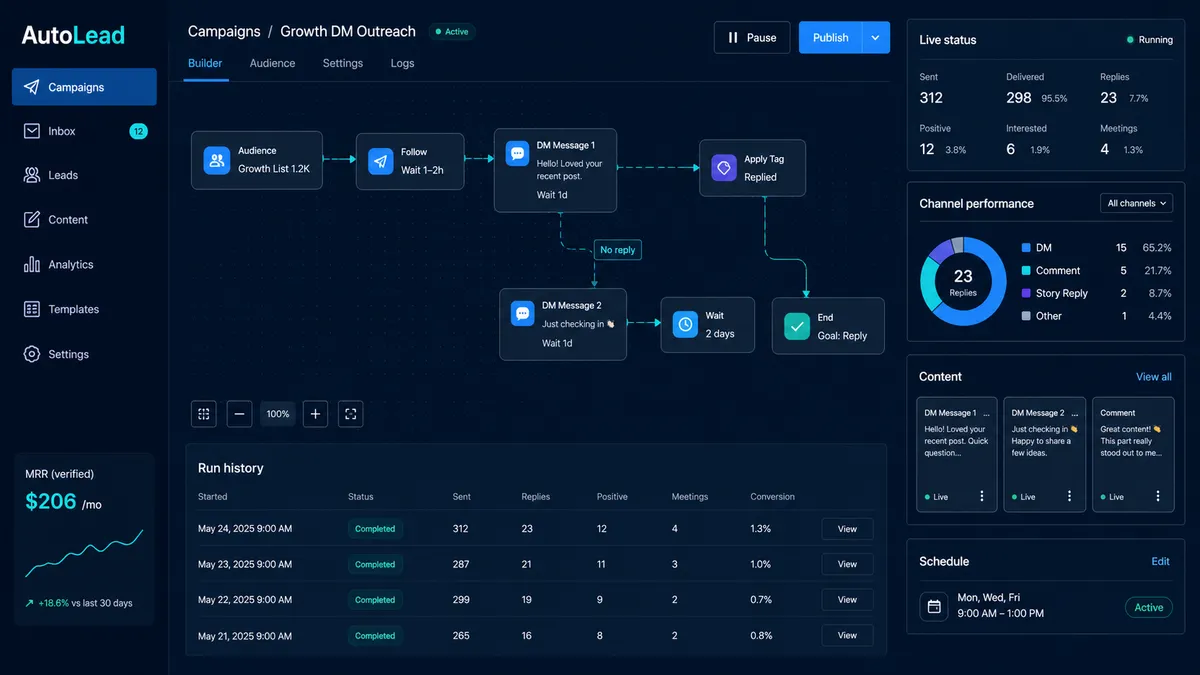Click the Leads people icon
This screenshot has width=1200, height=675.
click(31, 175)
